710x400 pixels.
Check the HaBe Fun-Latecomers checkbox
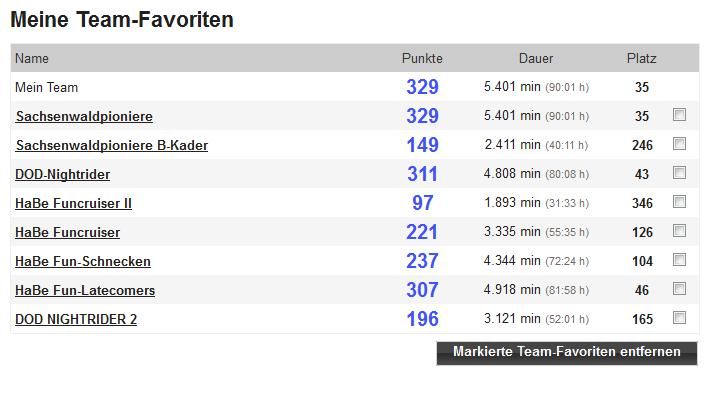680,289
